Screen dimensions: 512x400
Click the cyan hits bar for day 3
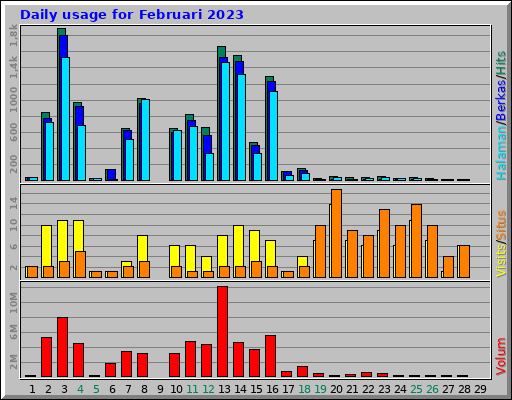click(66, 119)
